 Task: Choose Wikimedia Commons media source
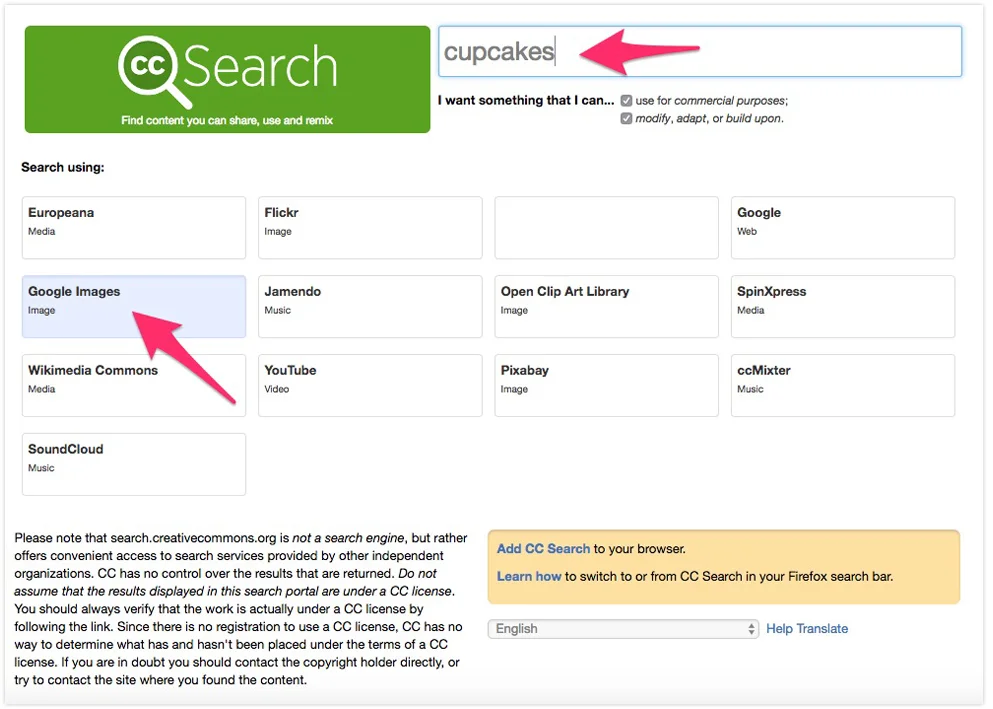[x=134, y=385]
